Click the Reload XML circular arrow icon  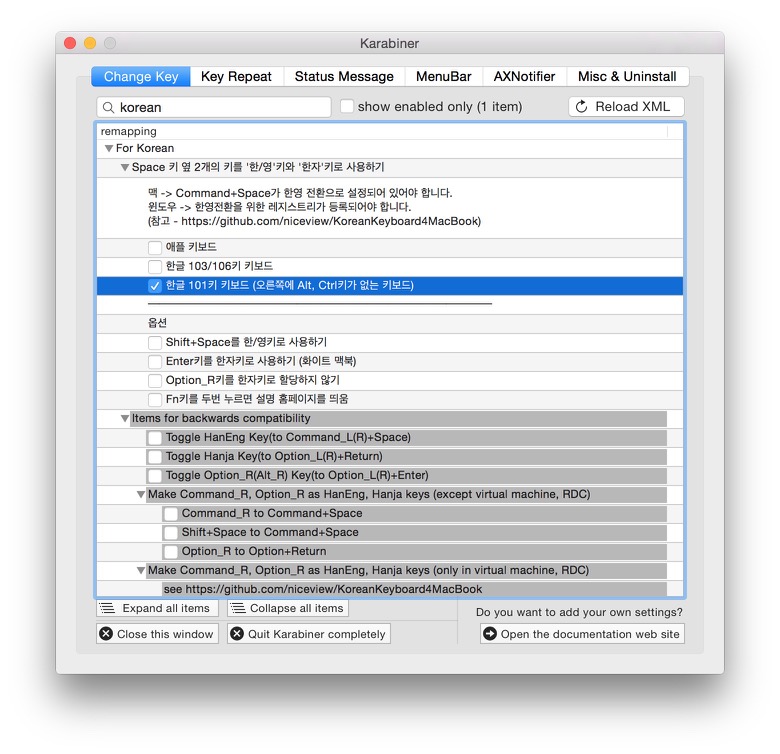582,107
